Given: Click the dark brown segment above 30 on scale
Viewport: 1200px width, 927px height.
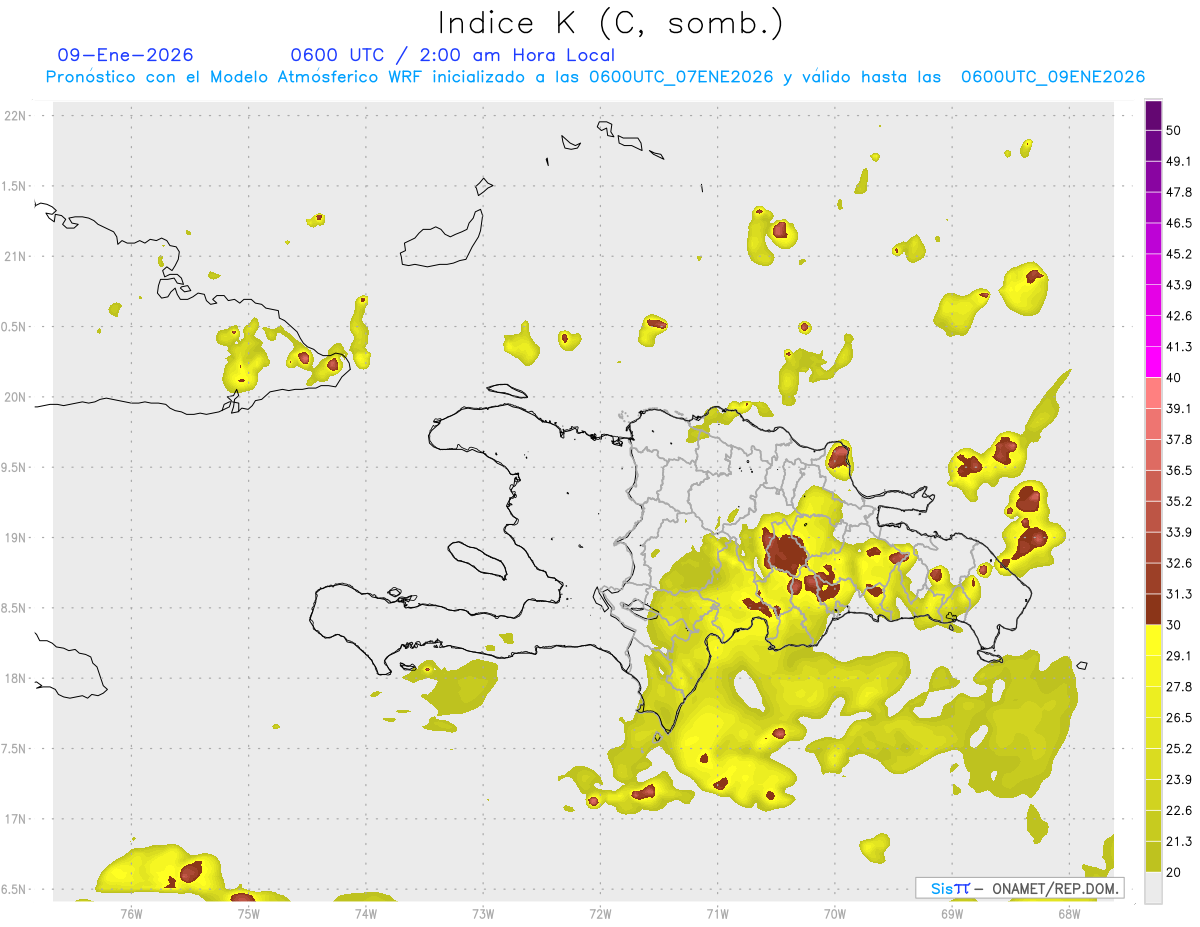Looking at the screenshot, I should tap(1154, 609).
